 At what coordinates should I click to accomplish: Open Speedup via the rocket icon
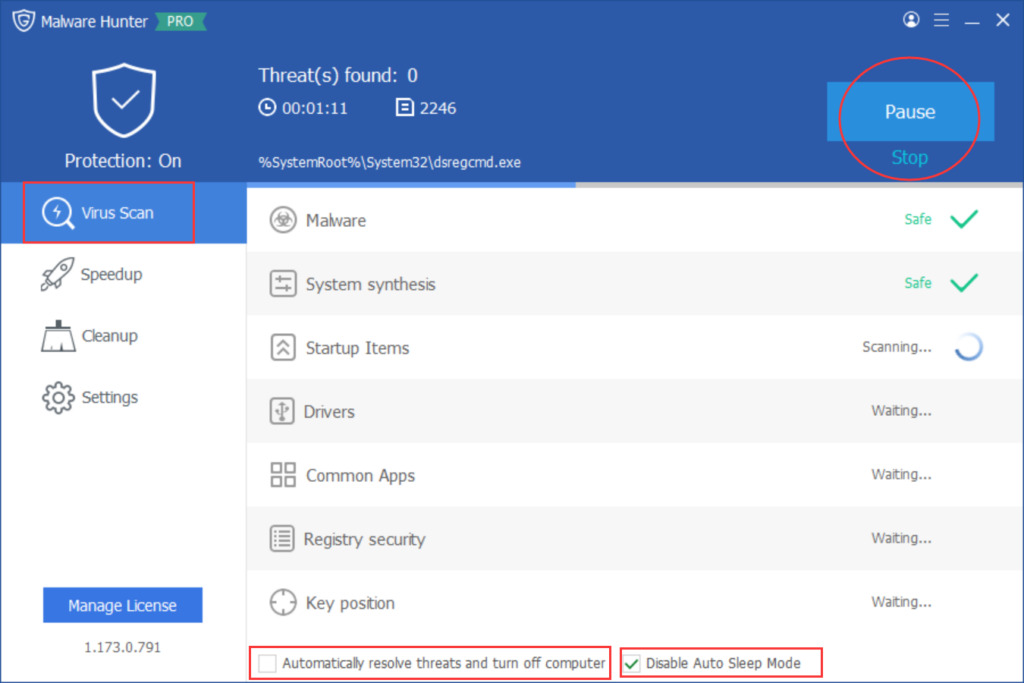coord(57,274)
